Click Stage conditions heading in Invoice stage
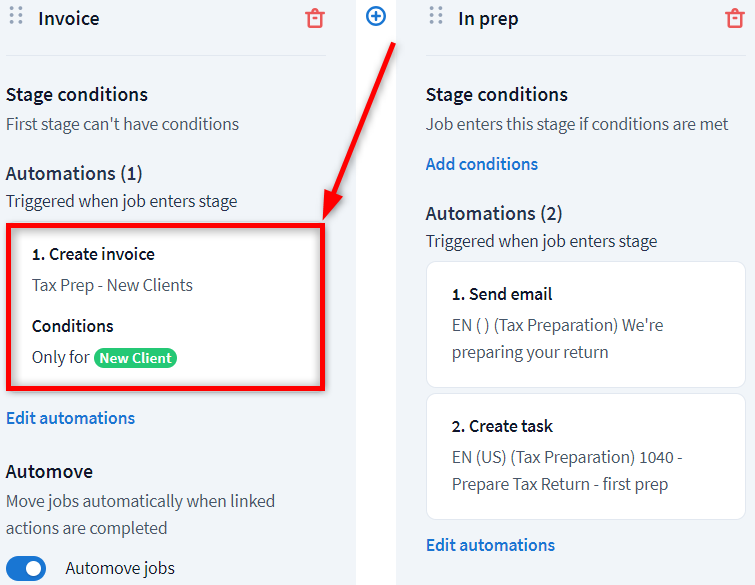Image resolution: width=755 pixels, height=585 pixels. click(x=77, y=95)
